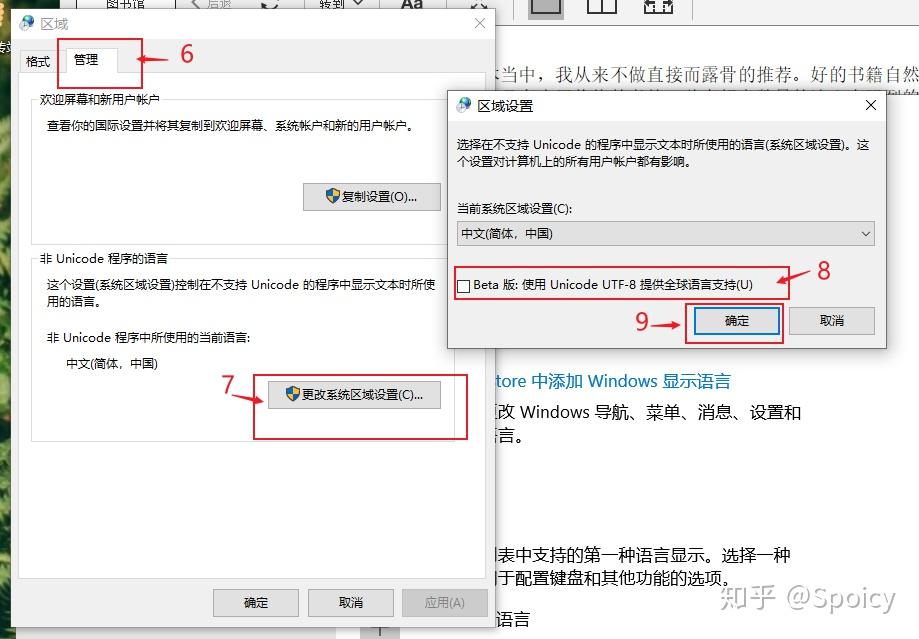Screen dimensions: 919x639
Task: Select the single-page view icon in reader toolbar
Action: [546, 6]
